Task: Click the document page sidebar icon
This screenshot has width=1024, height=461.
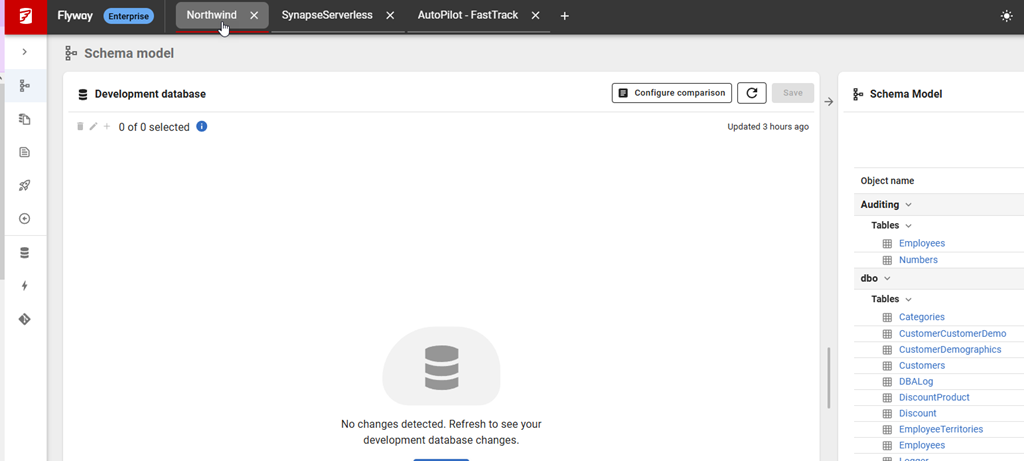Action: [24, 152]
